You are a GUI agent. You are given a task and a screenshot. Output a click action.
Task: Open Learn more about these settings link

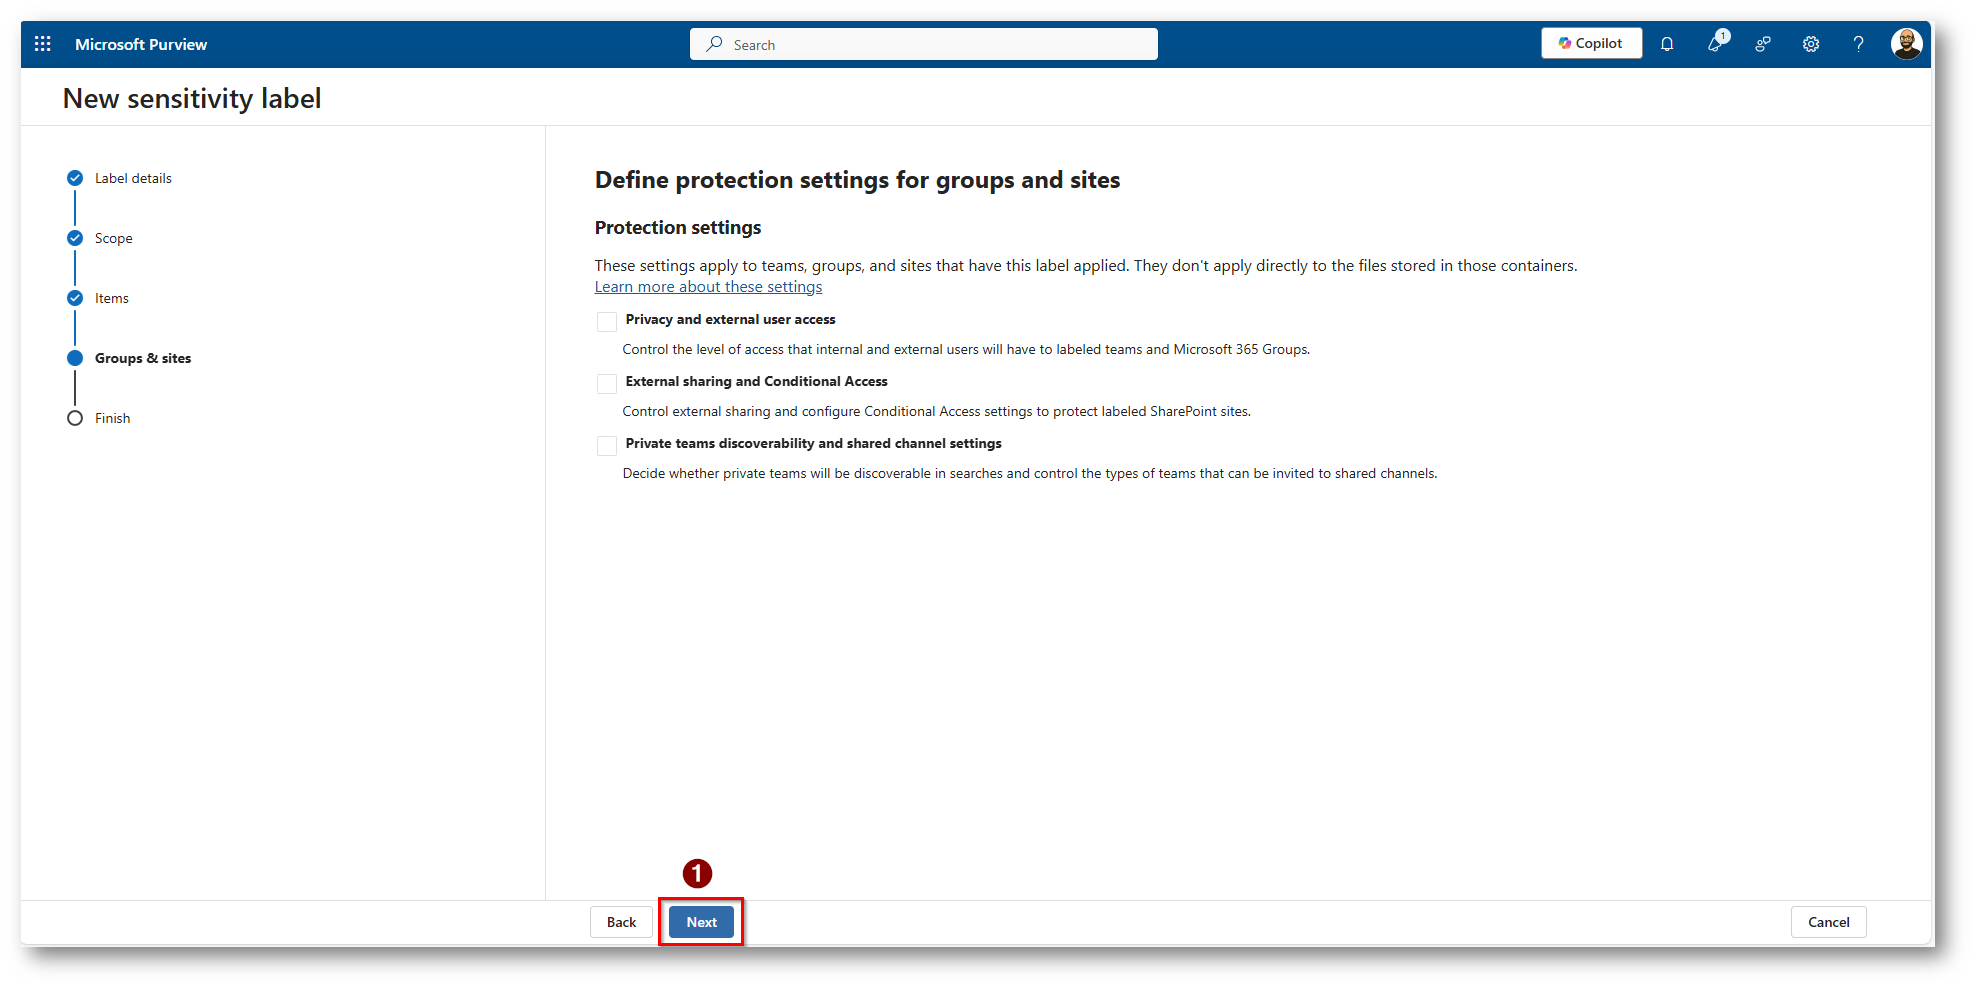click(x=708, y=287)
